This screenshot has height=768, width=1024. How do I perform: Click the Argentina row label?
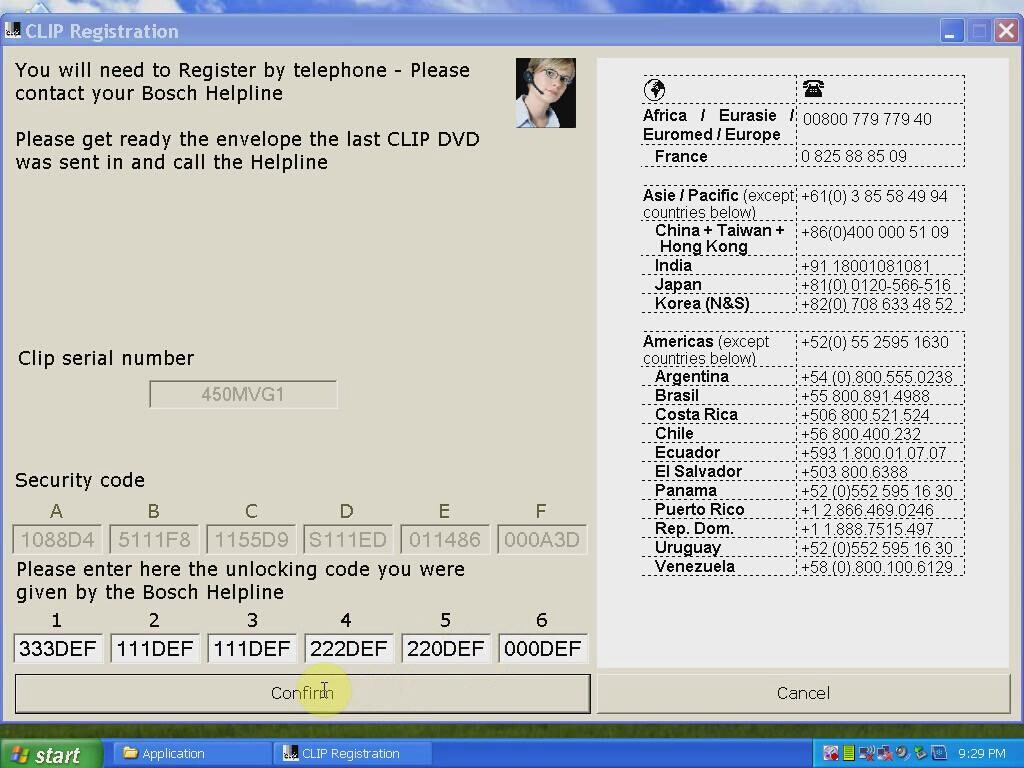[692, 377]
